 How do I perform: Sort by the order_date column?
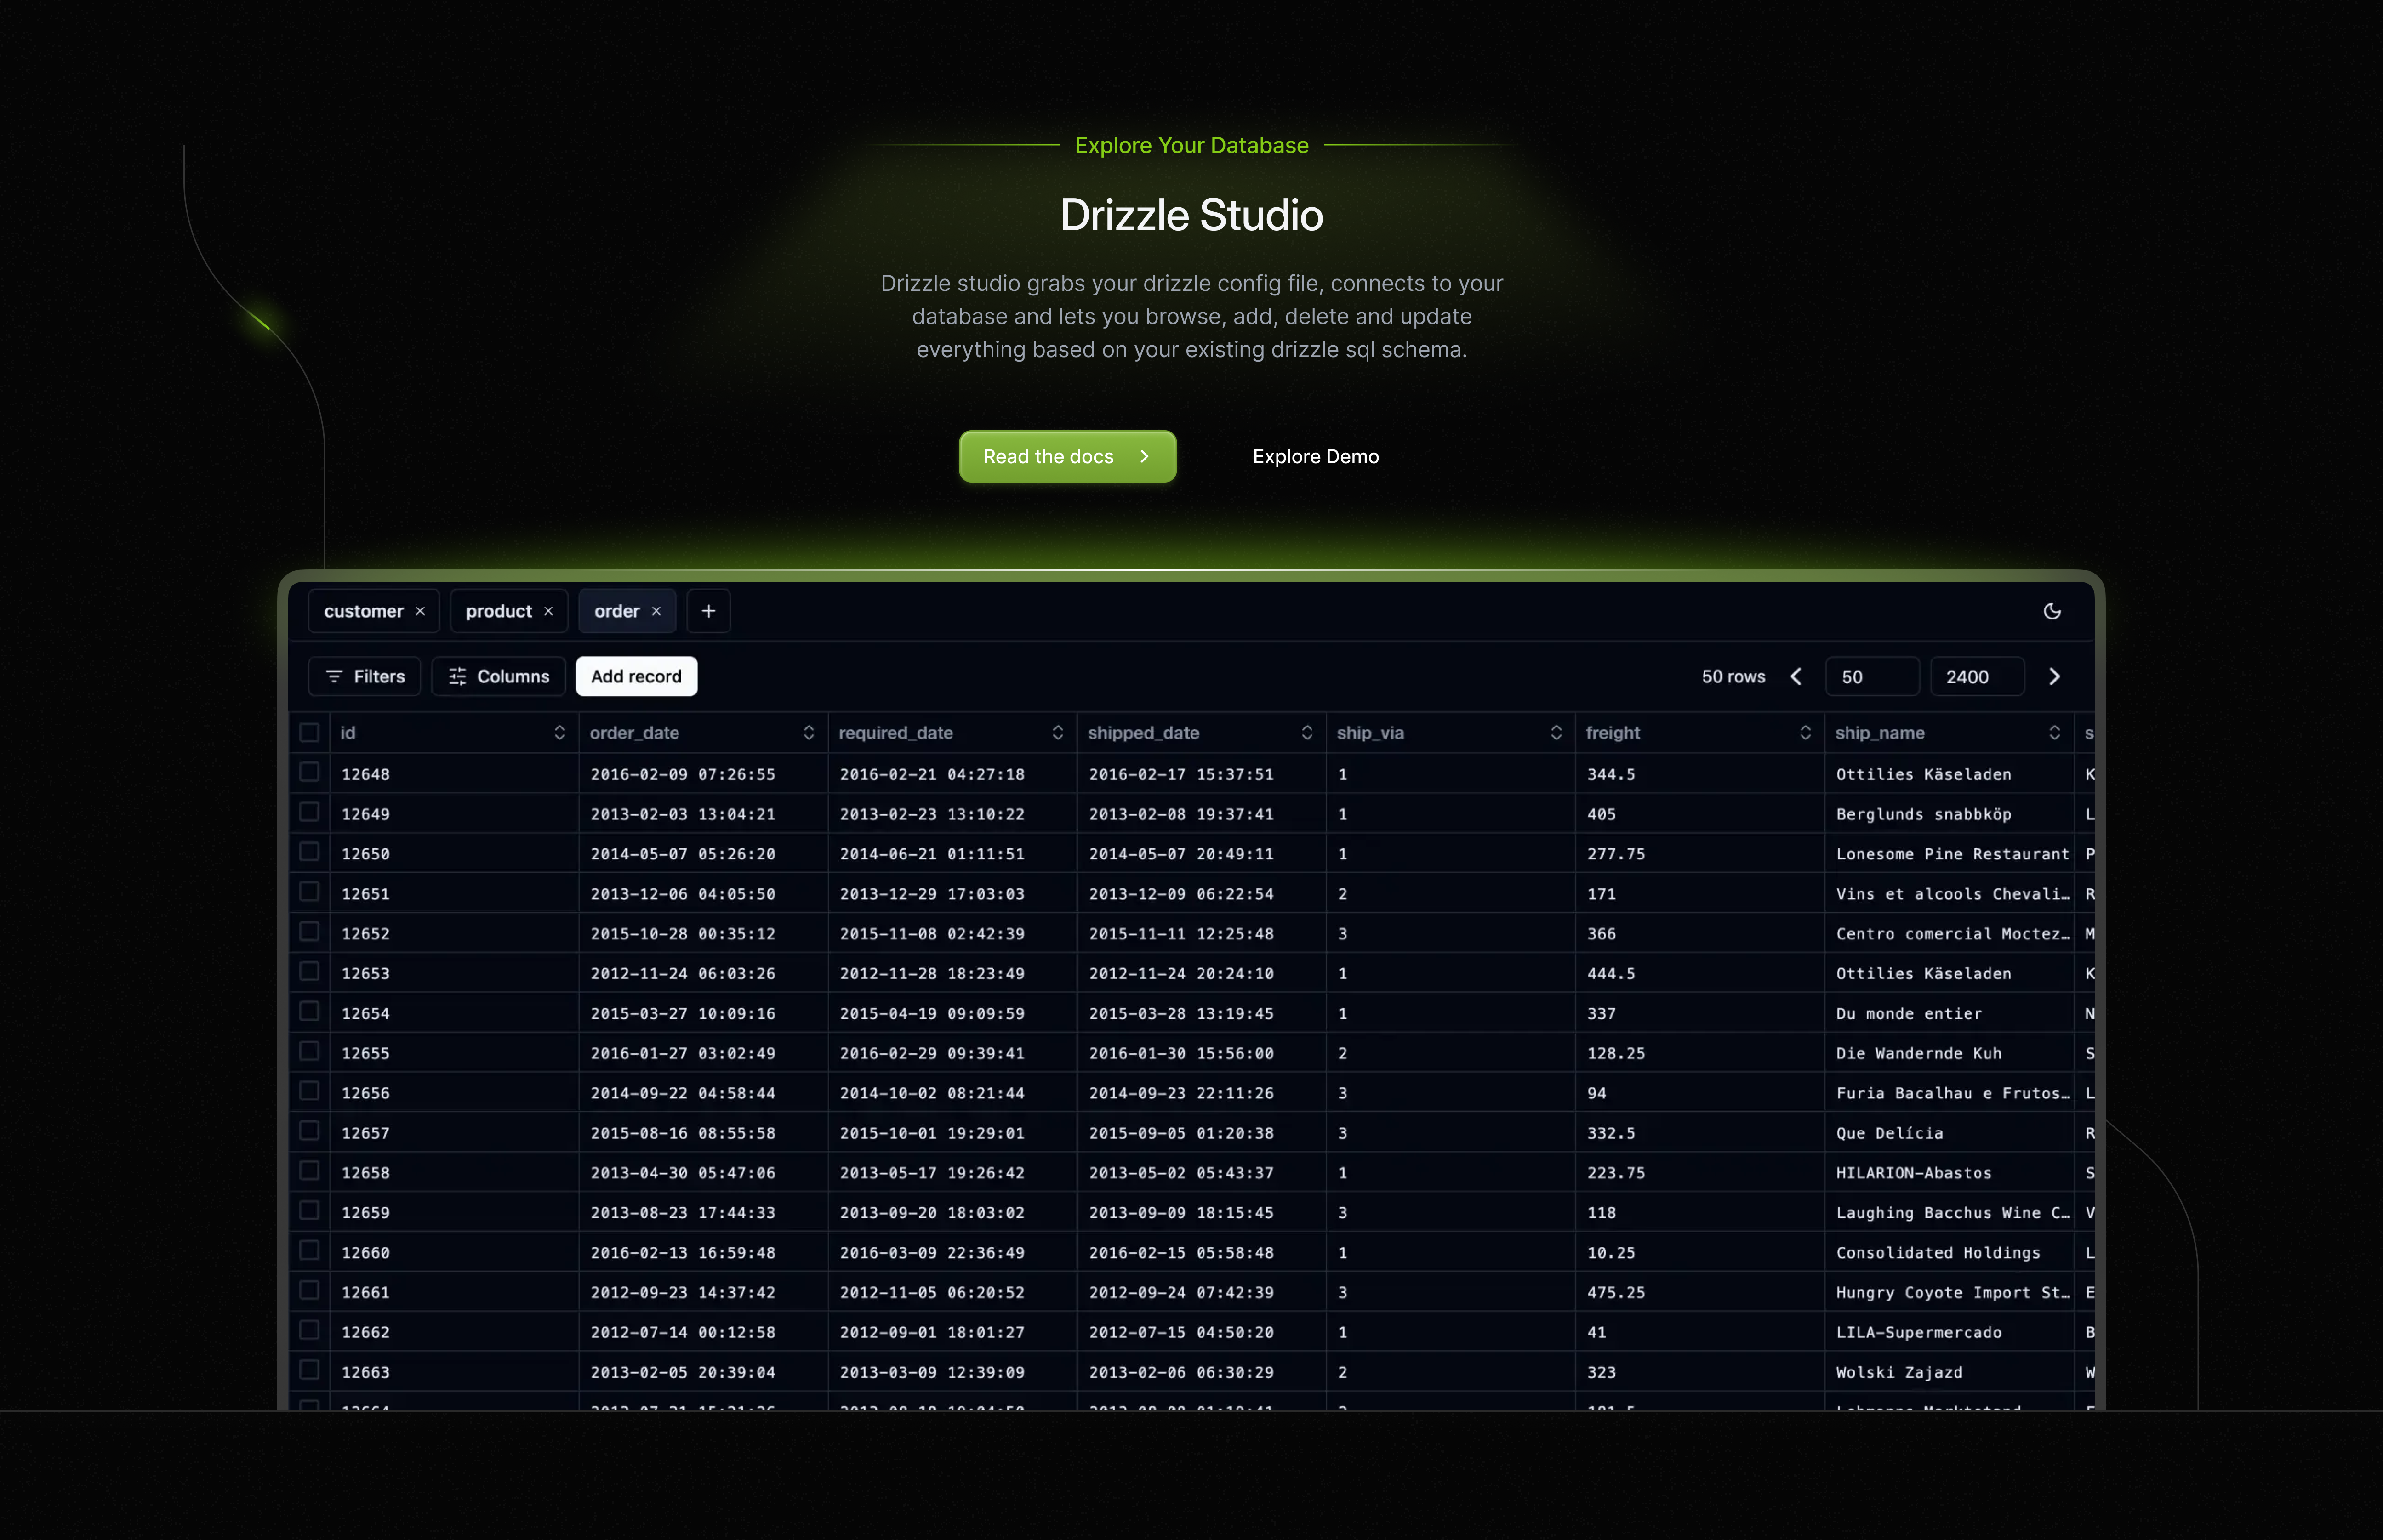[x=808, y=733]
